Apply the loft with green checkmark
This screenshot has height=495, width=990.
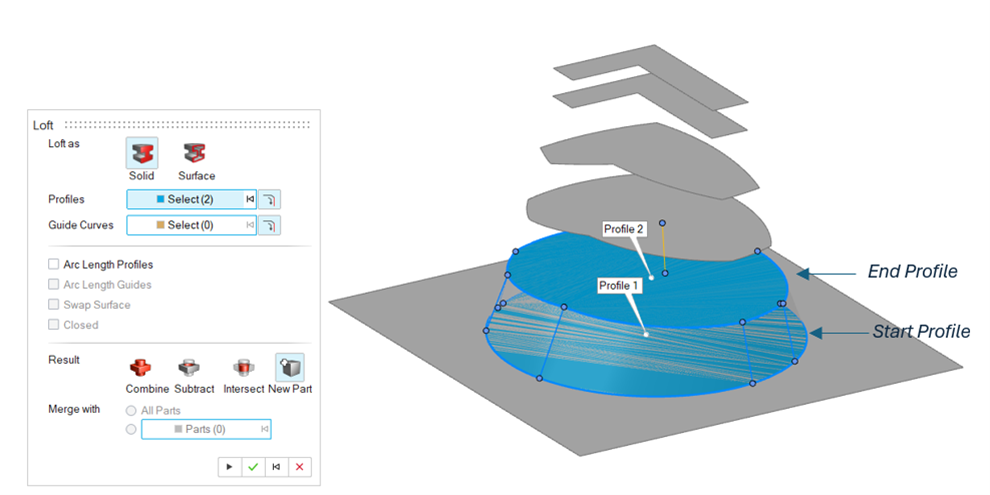click(253, 467)
